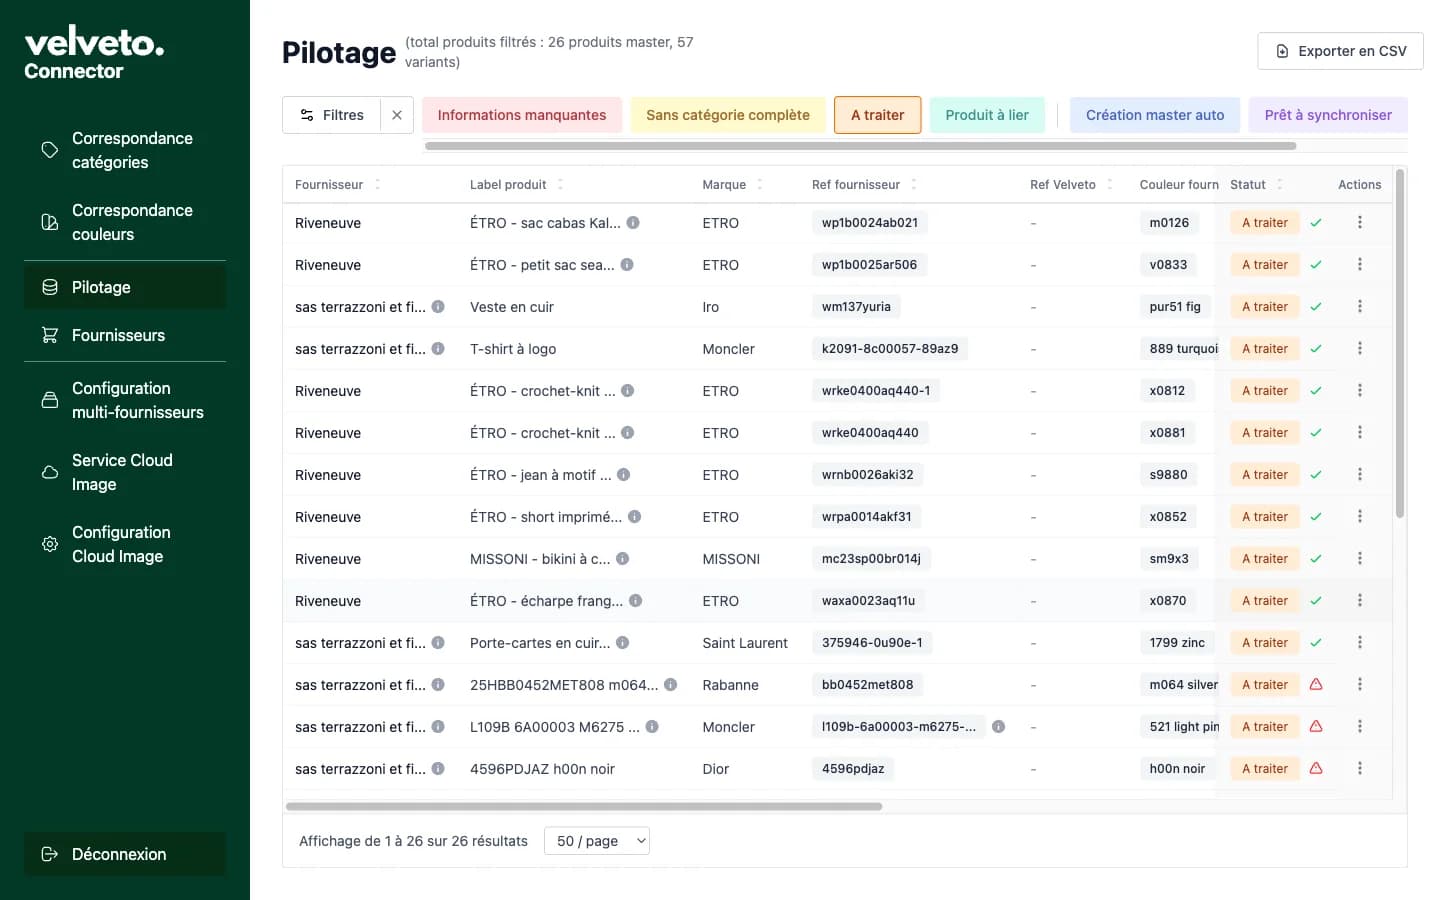Open Configuration Cloud Image page
Screen dimensions: 1440x900
click(x=125, y=544)
